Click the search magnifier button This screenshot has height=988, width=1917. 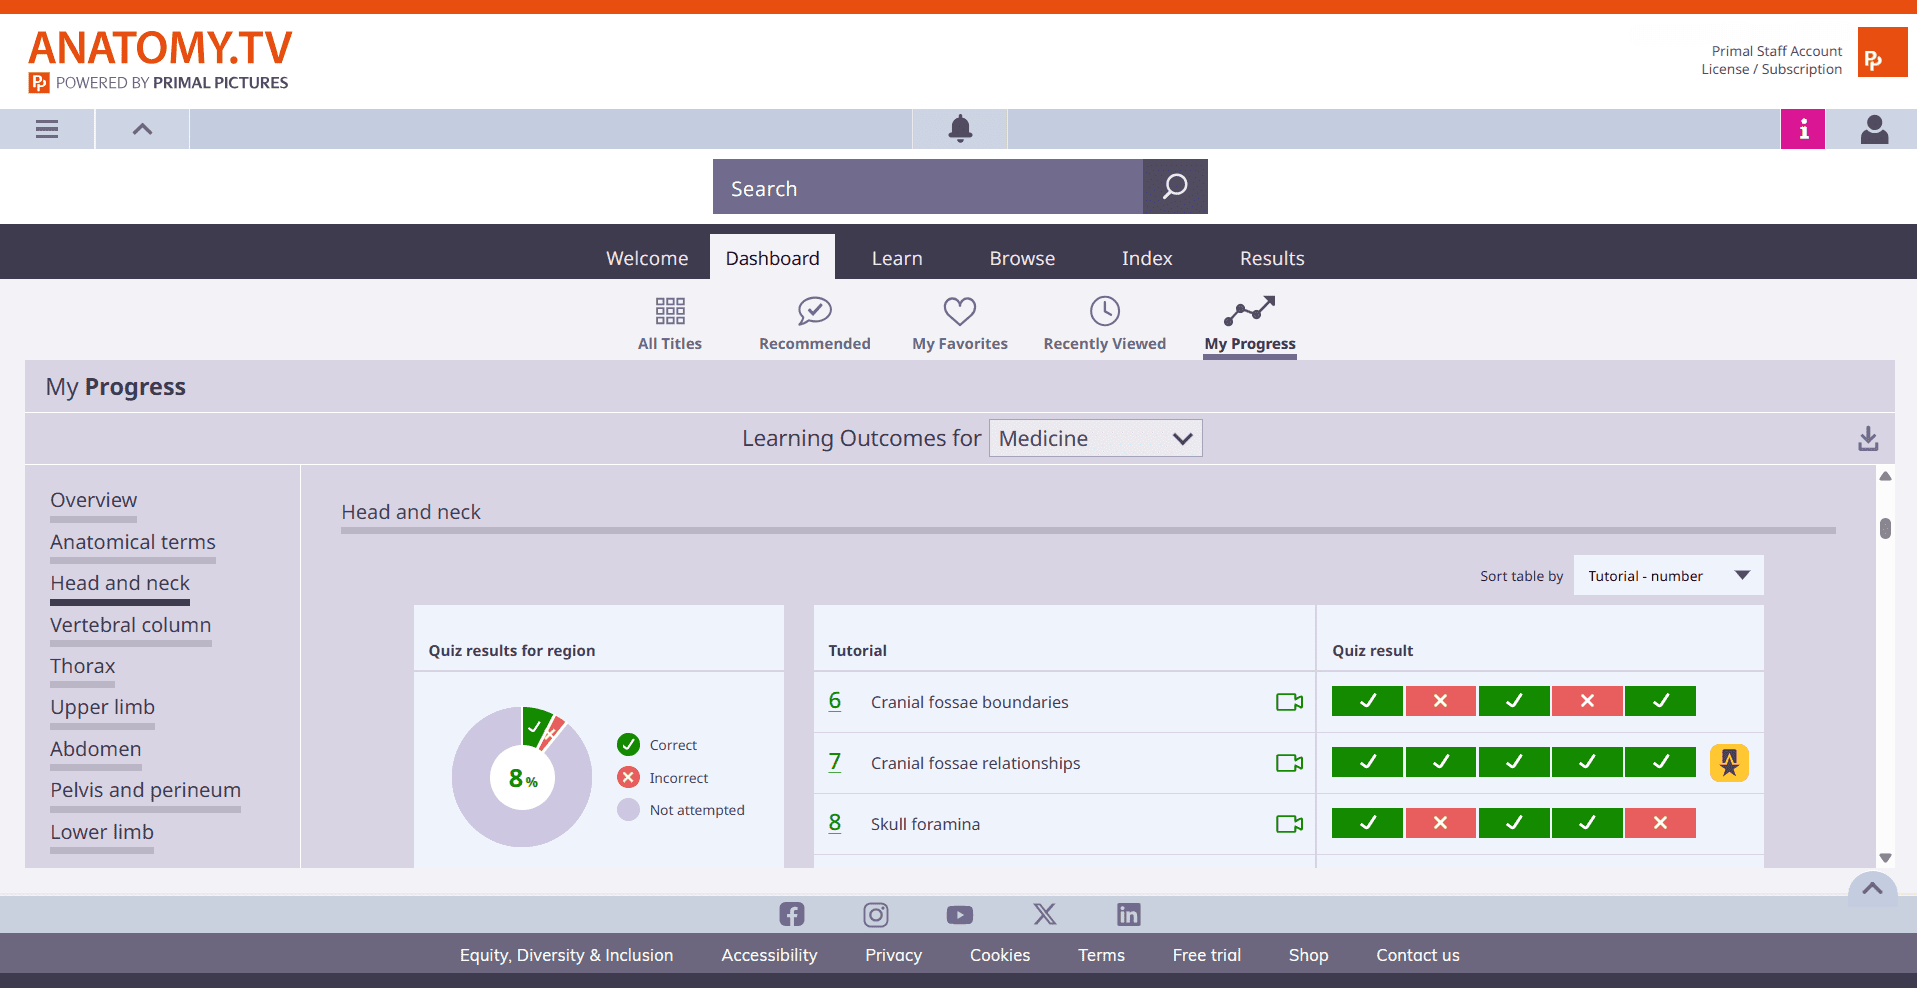click(1174, 187)
